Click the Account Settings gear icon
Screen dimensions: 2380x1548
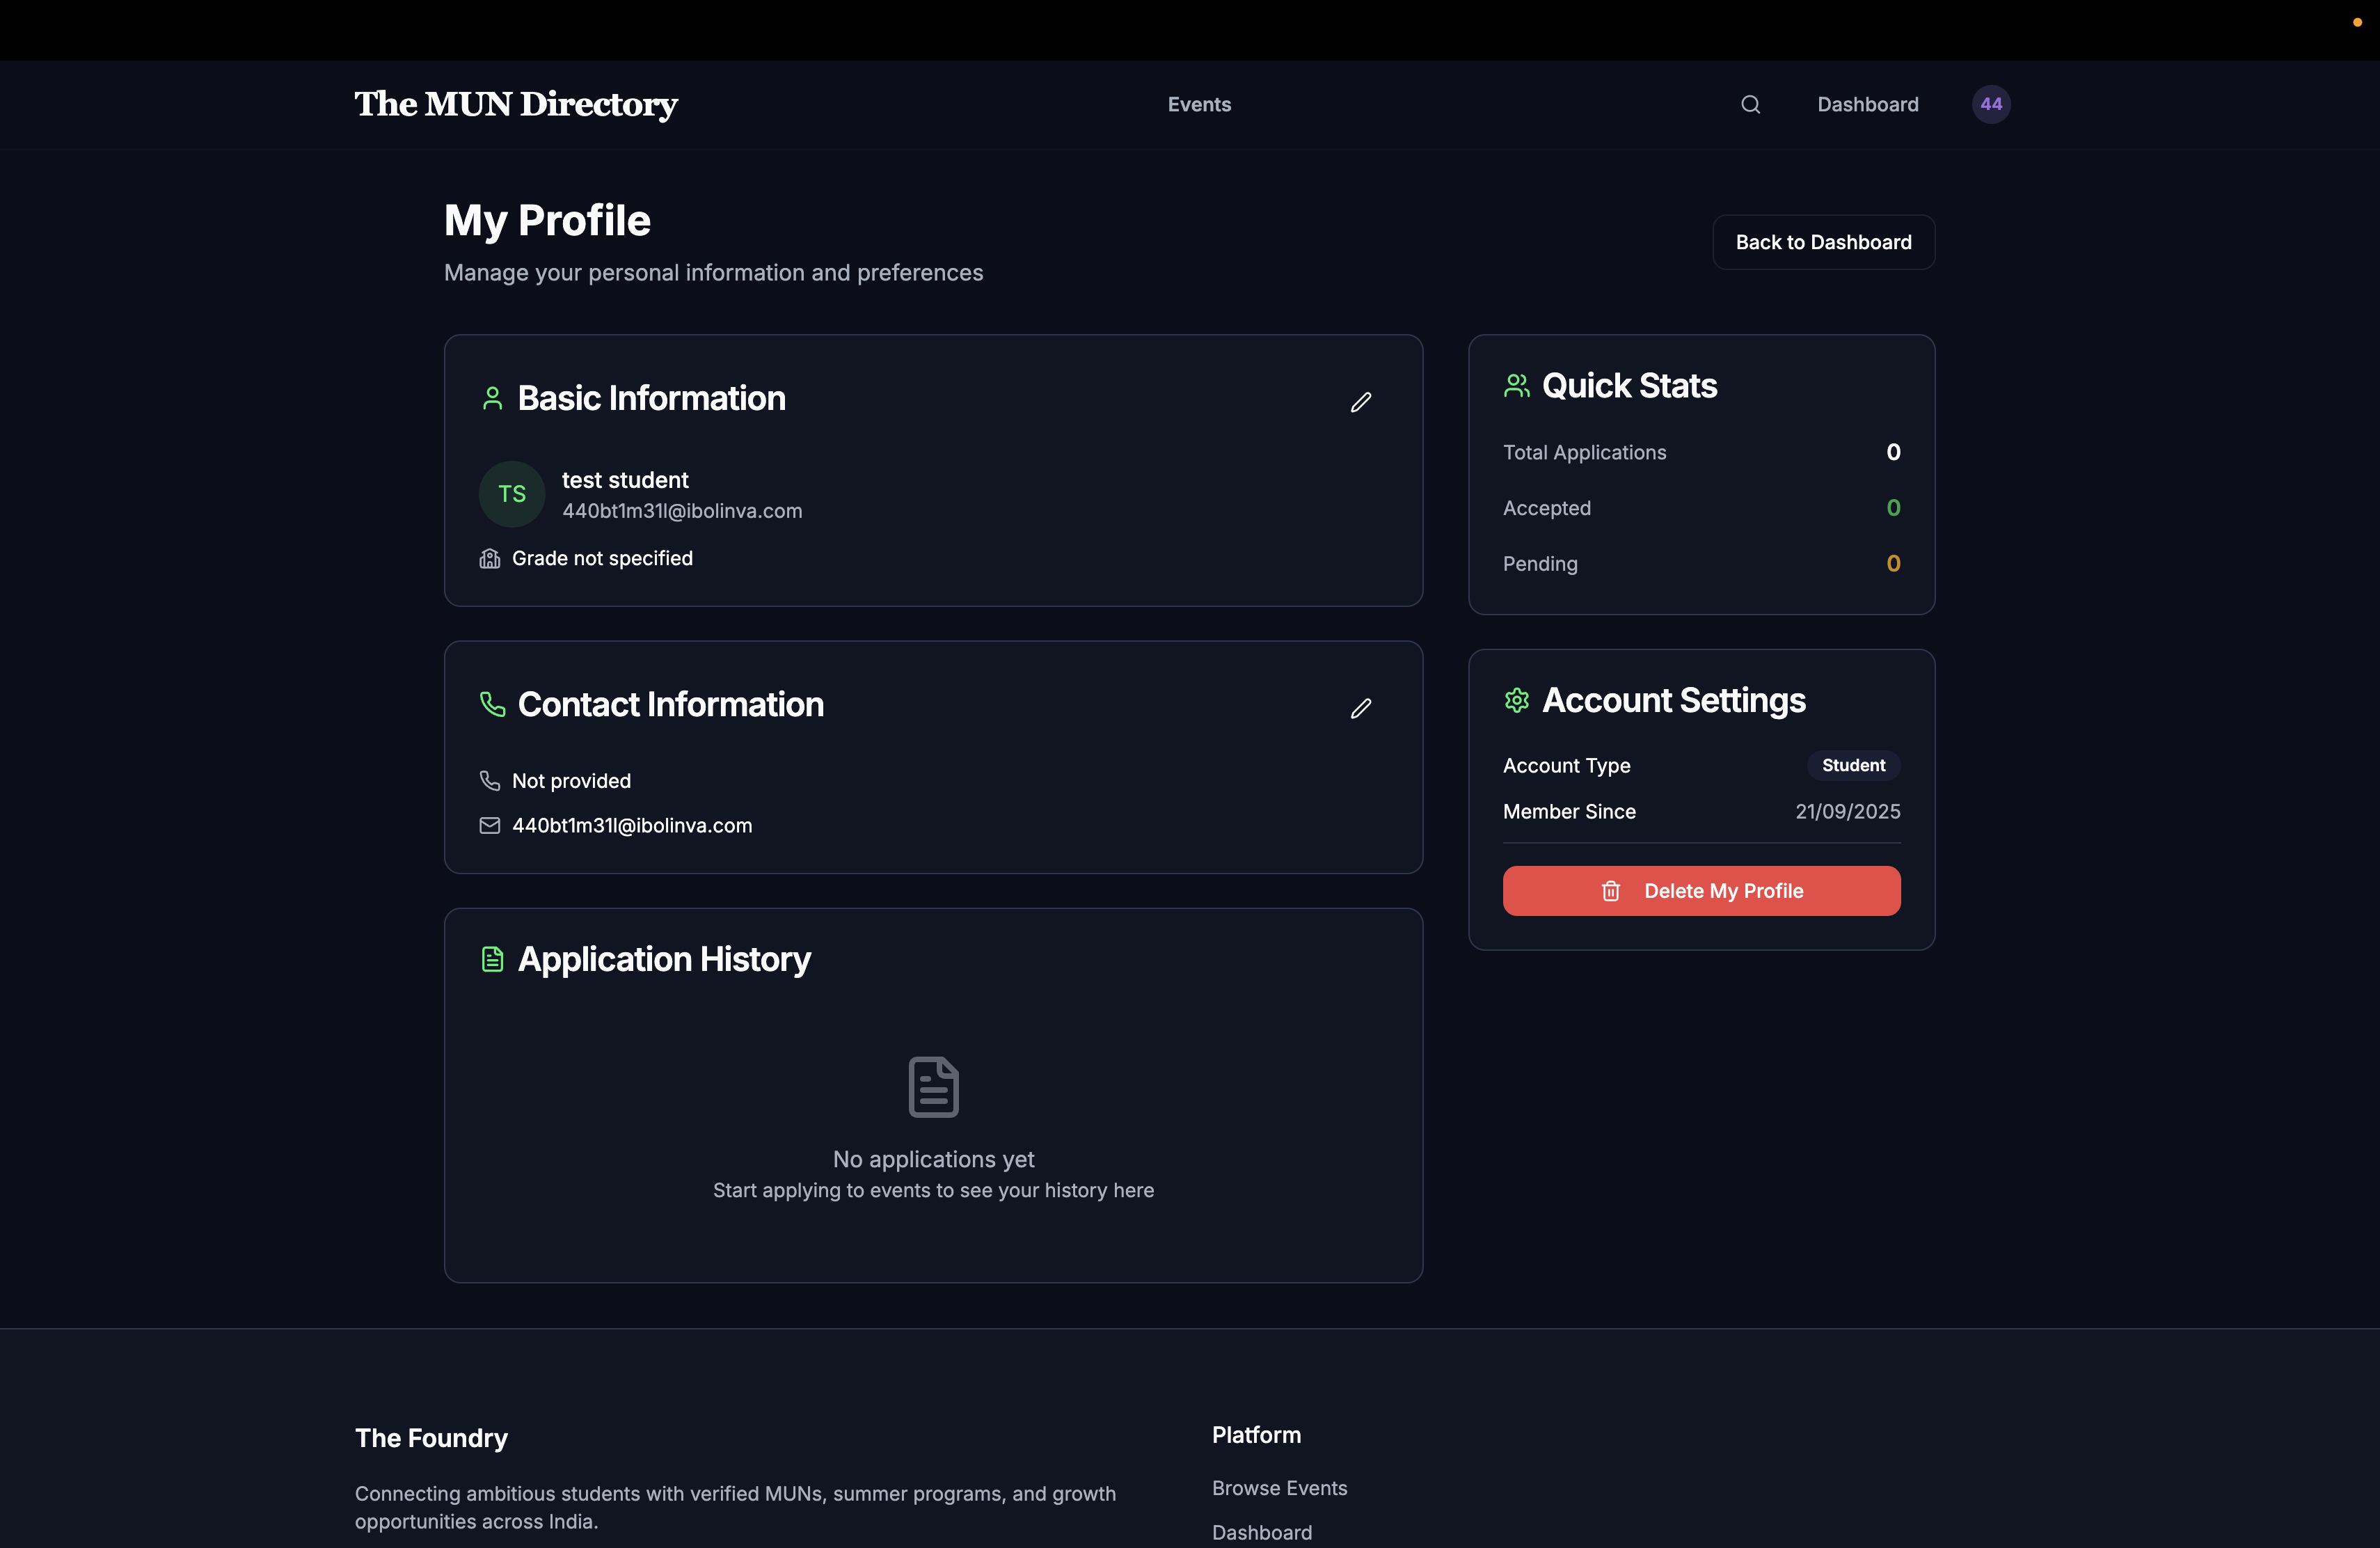point(1516,700)
